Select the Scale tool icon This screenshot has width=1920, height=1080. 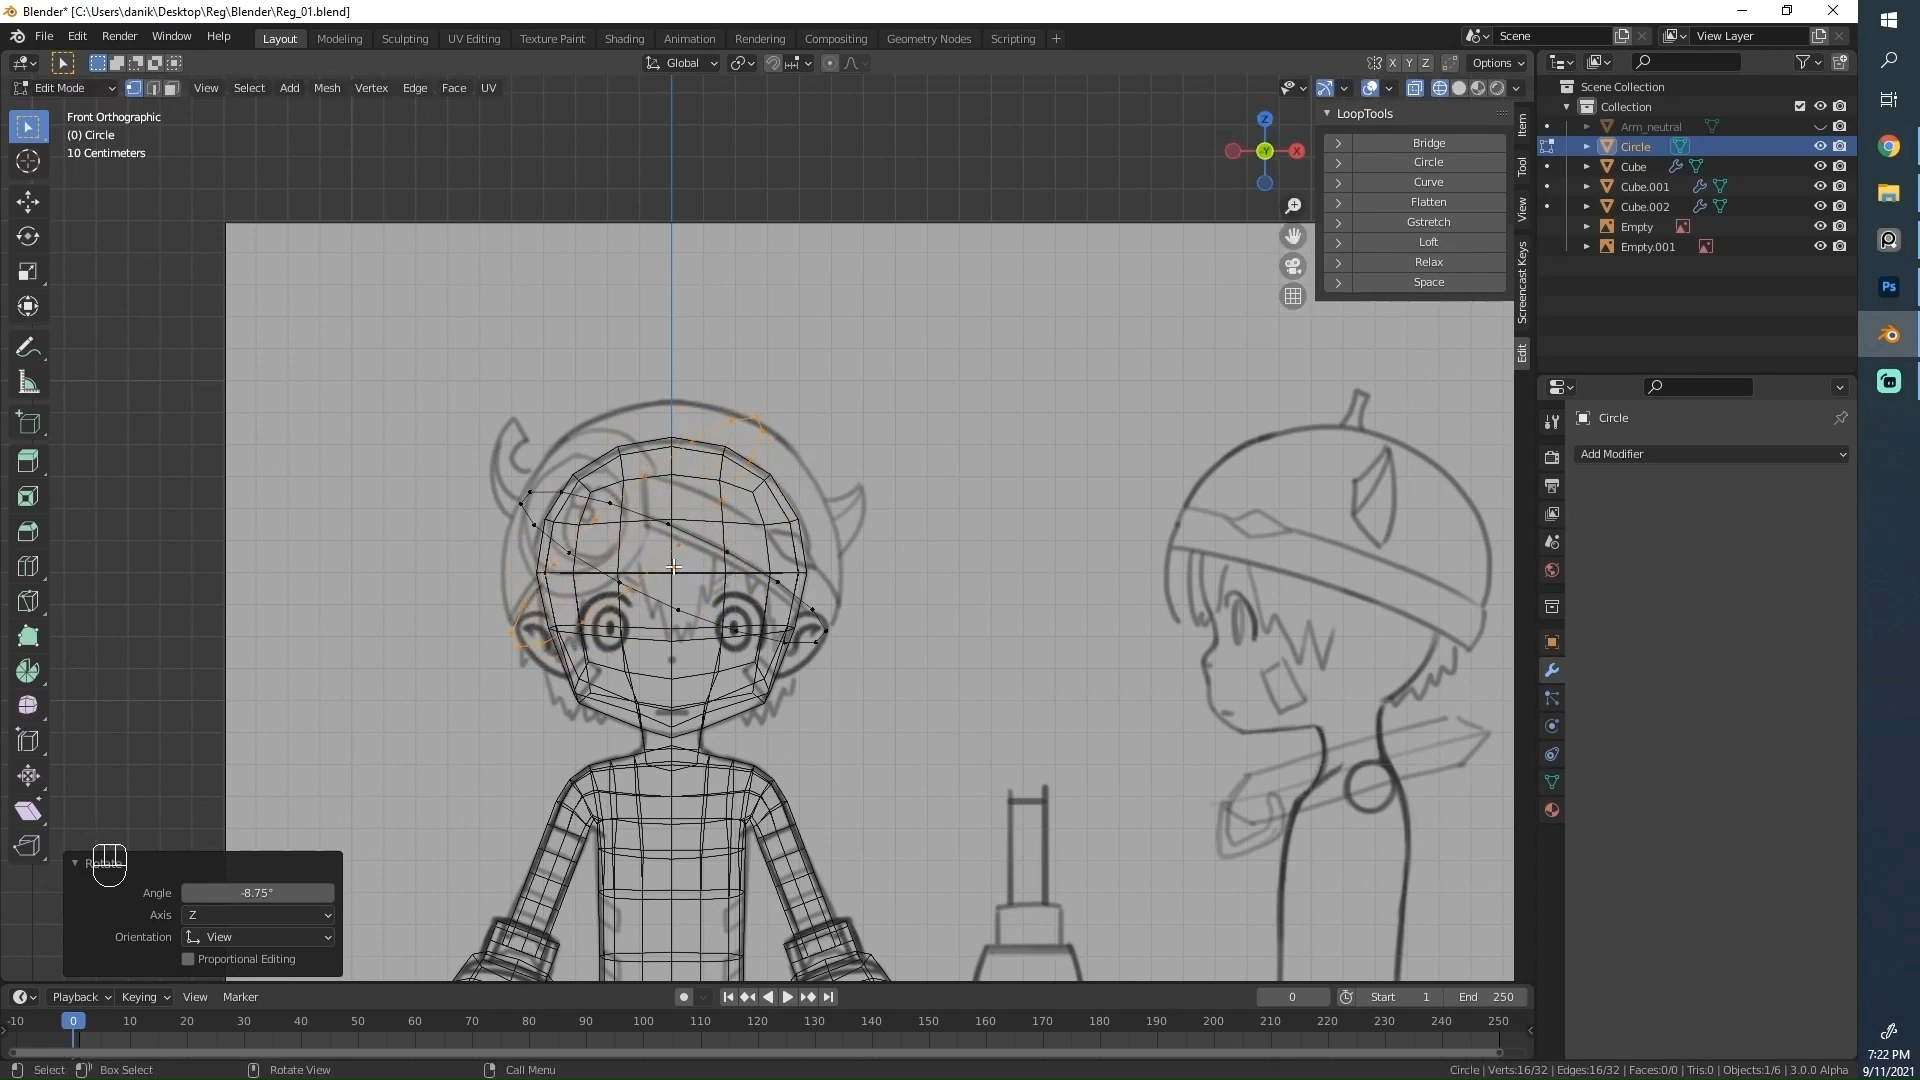(x=28, y=272)
